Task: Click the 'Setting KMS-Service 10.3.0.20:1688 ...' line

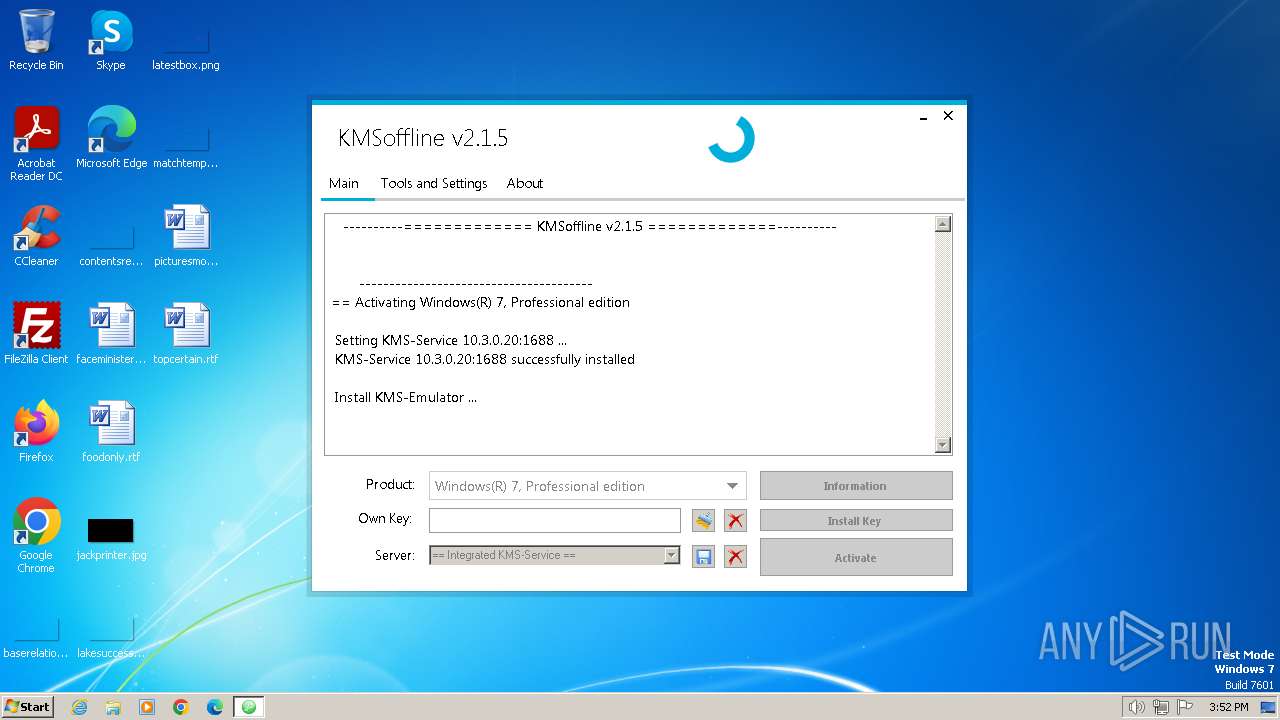Action: (451, 340)
